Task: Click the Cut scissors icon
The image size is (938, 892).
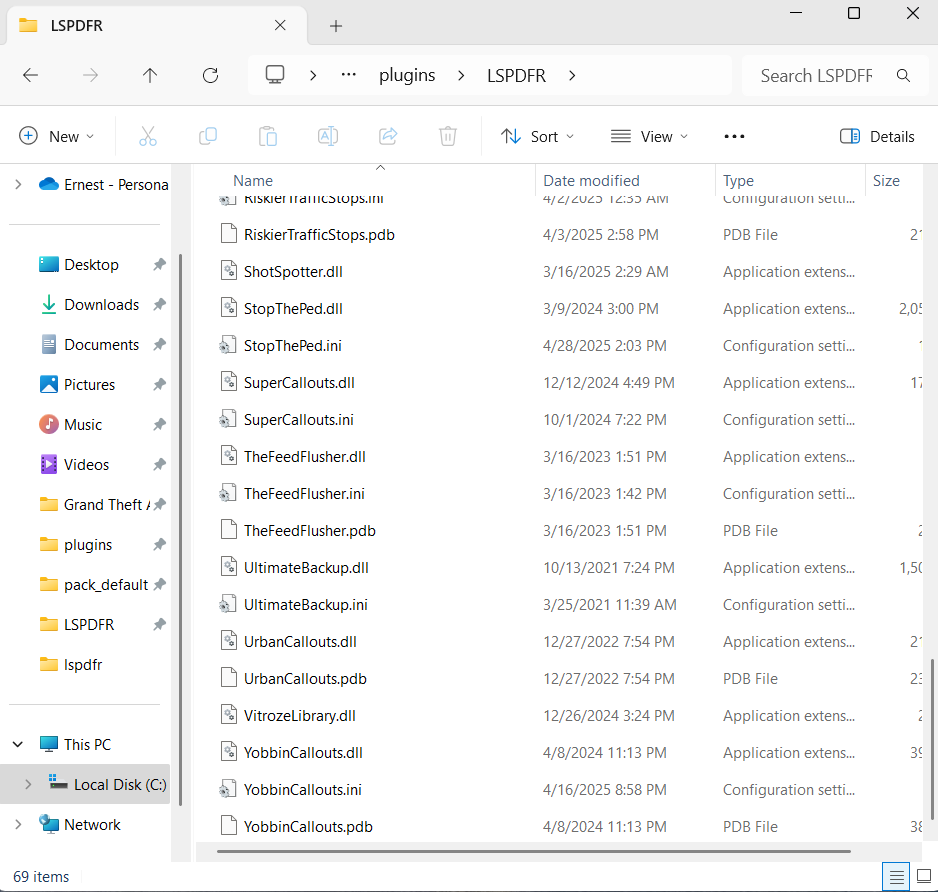Action: pos(148,136)
